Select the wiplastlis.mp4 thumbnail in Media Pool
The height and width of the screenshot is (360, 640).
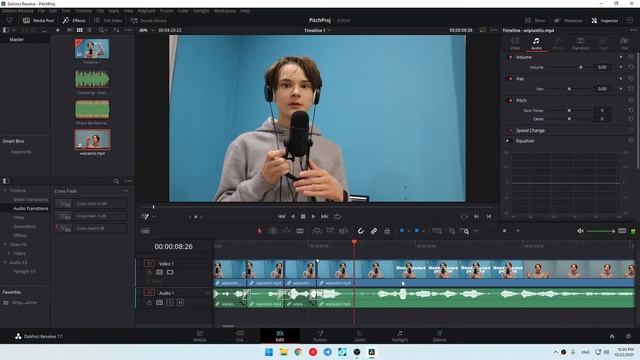coord(92,140)
